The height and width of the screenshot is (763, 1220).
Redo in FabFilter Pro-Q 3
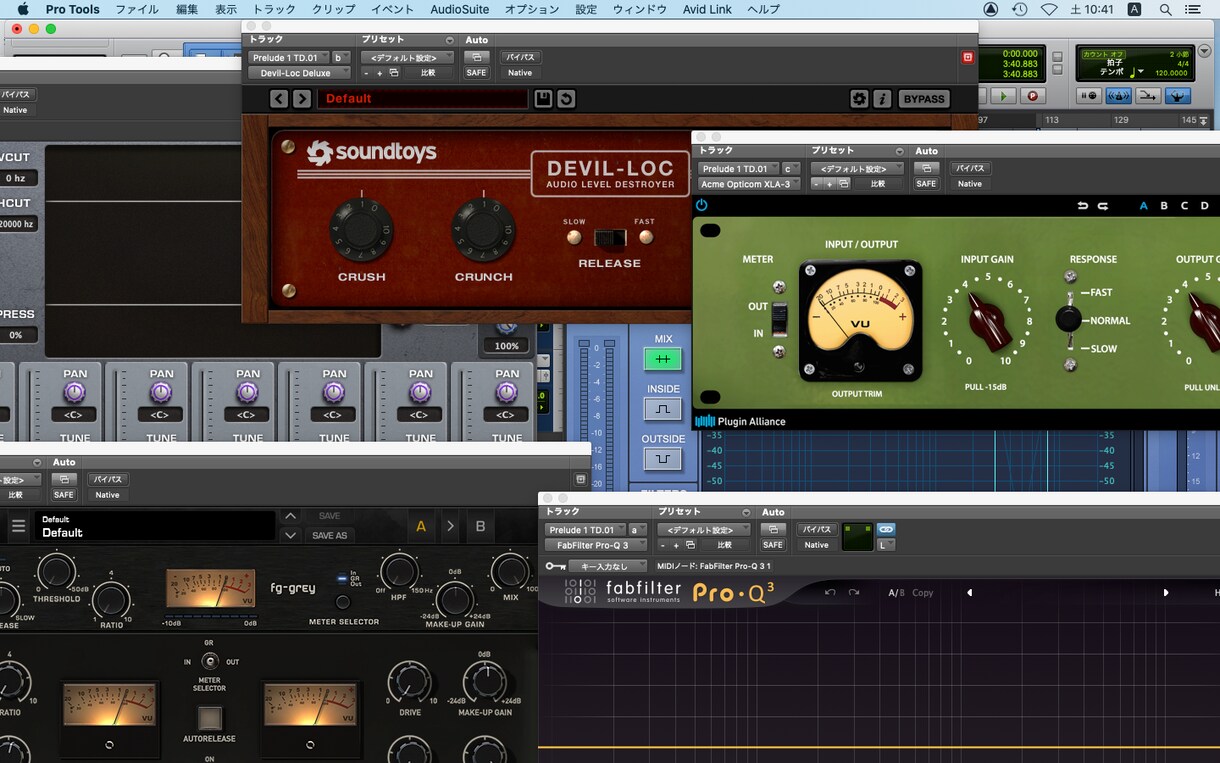pos(854,592)
